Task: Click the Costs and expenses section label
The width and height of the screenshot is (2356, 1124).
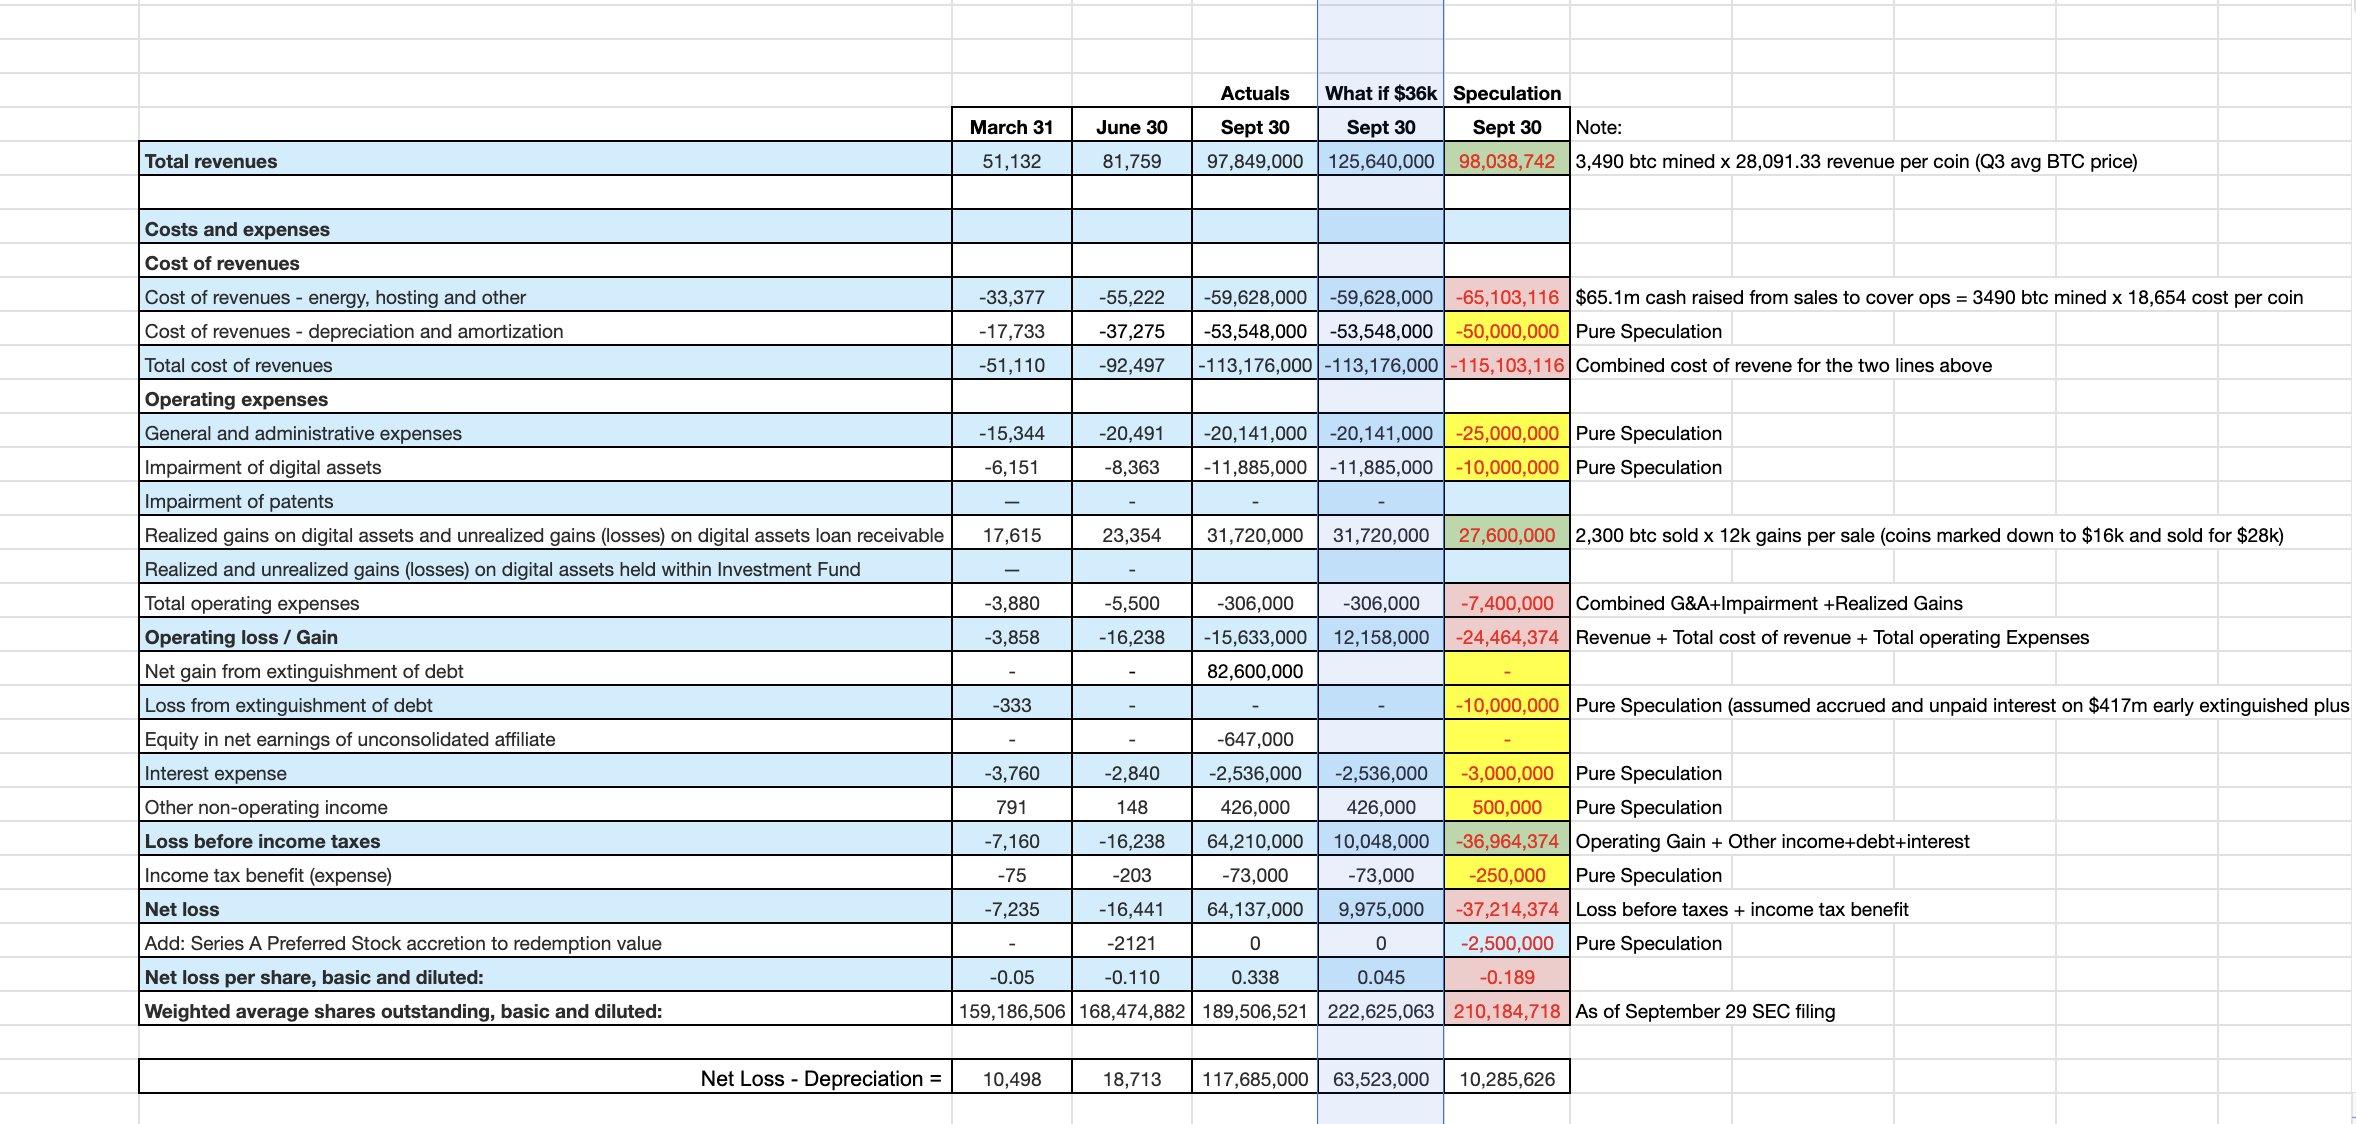Action: (x=237, y=229)
